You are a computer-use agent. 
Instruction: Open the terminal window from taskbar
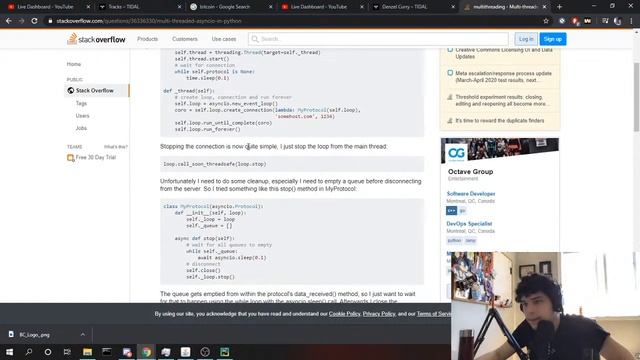click(107, 351)
